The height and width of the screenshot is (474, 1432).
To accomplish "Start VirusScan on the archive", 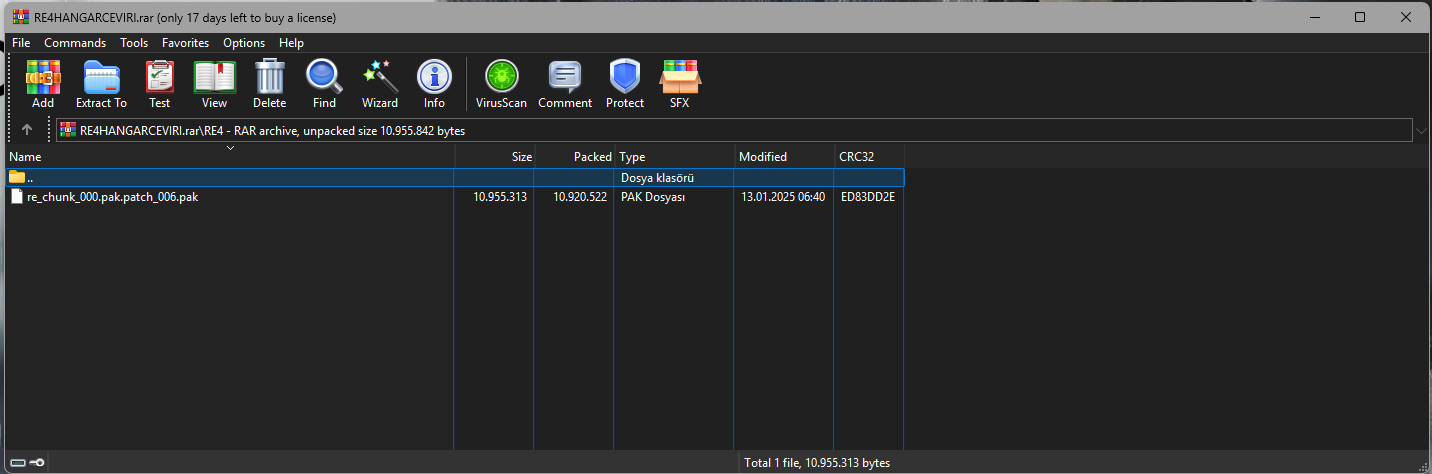I will click(x=501, y=83).
